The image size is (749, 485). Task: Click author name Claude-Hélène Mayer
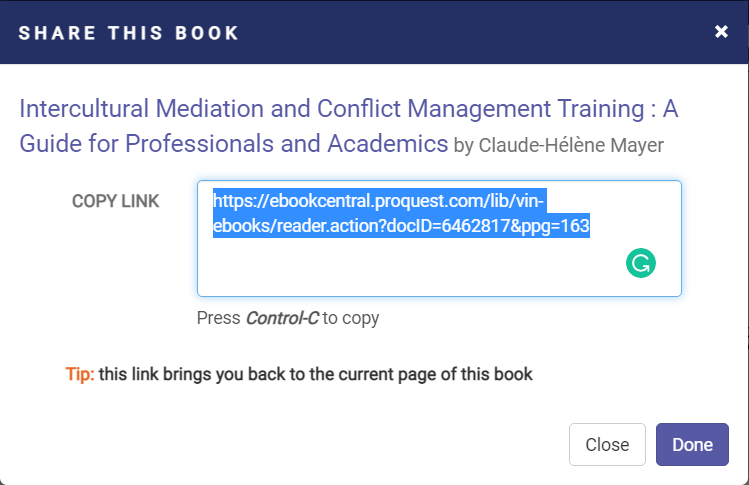point(572,145)
